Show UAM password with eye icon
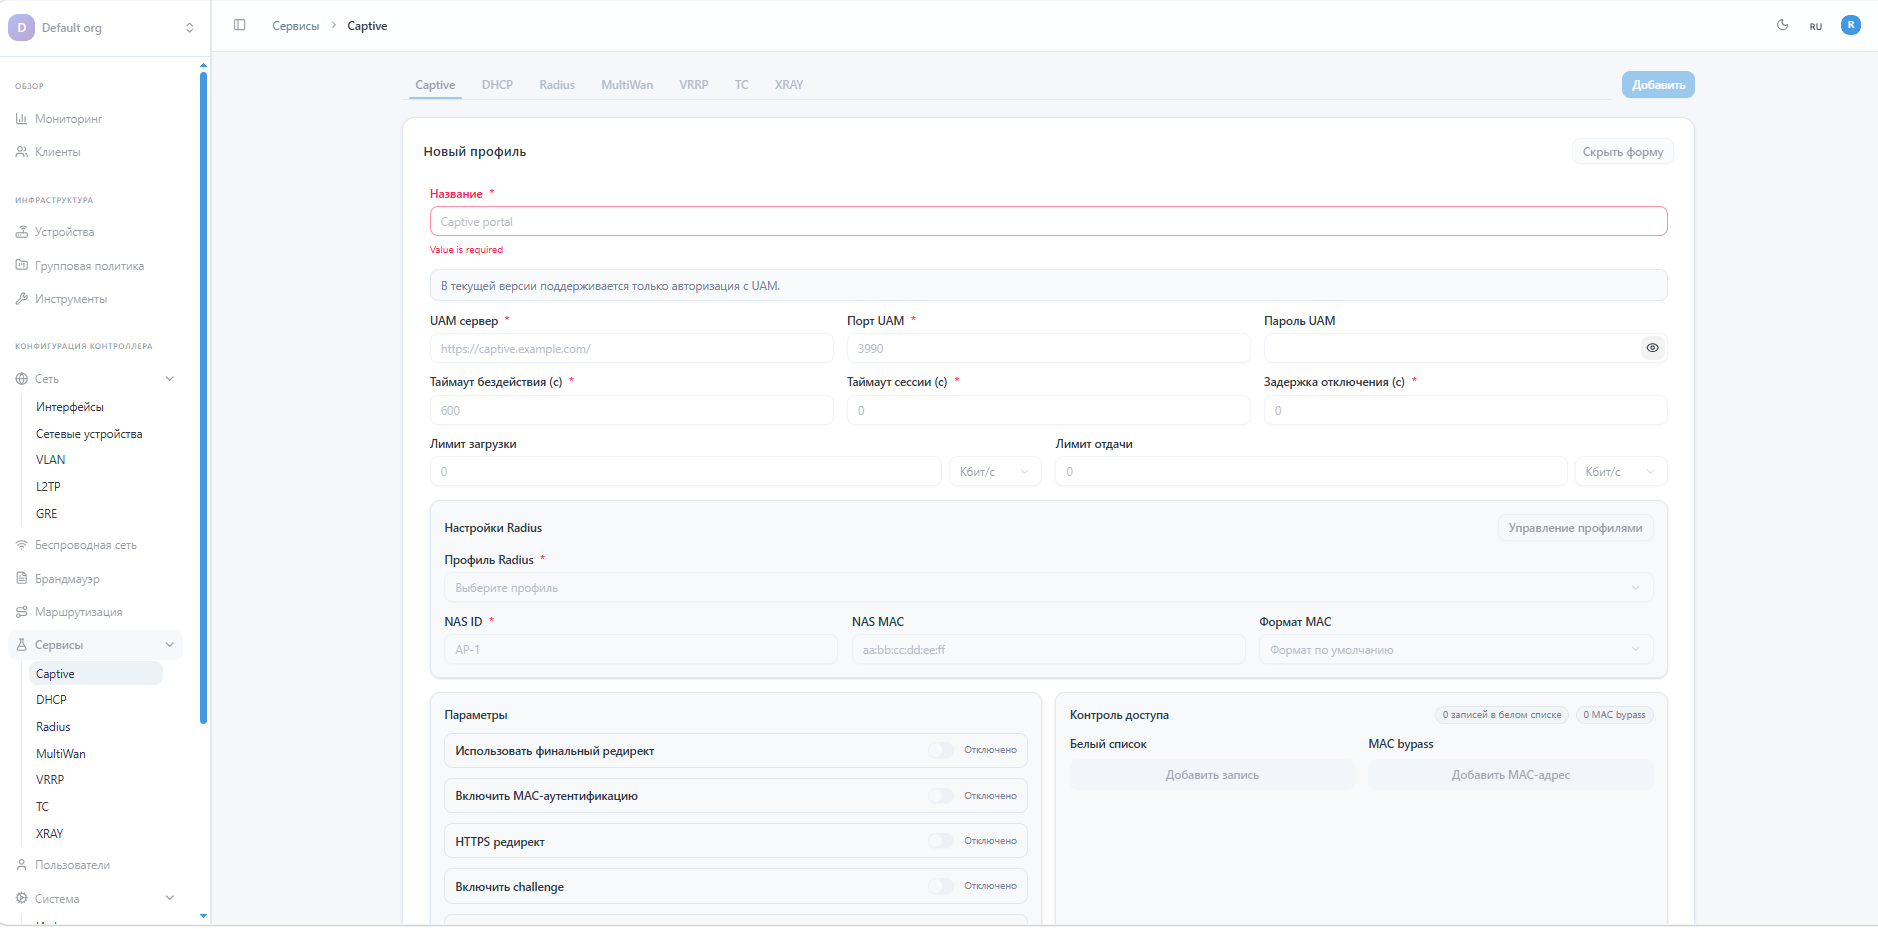 point(1652,348)
